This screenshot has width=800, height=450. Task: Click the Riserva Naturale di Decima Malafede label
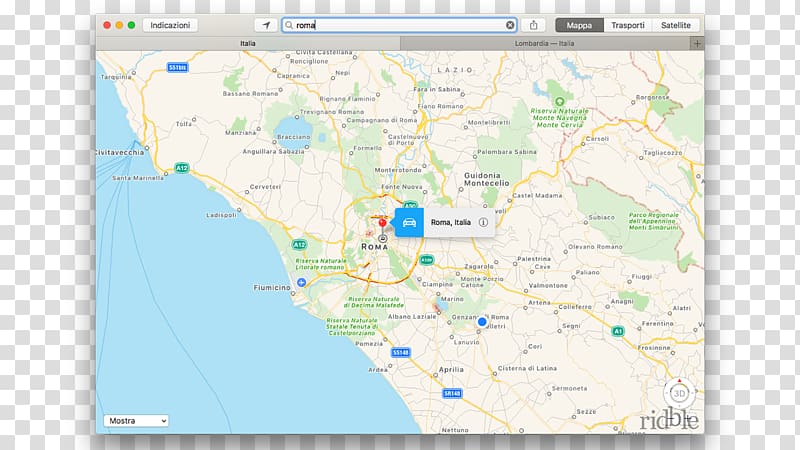pyautogui.click(x=373, y=302)
